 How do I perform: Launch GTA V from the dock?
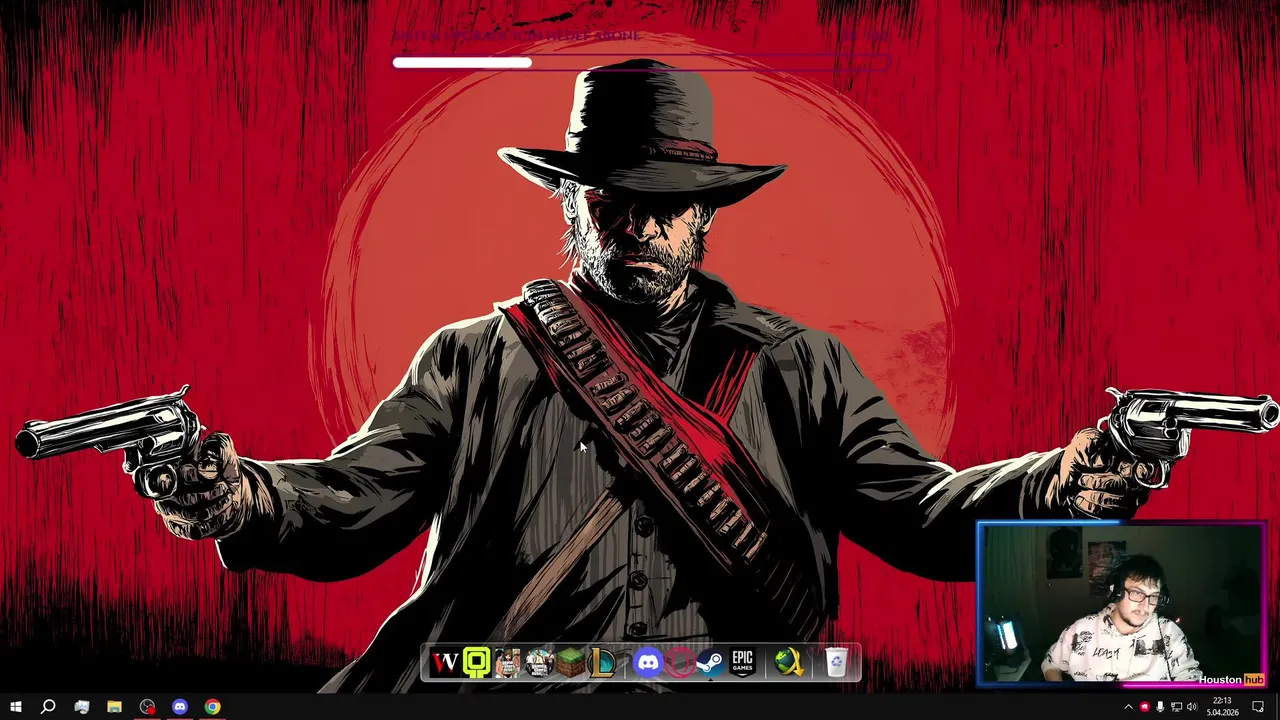[539, 662]
